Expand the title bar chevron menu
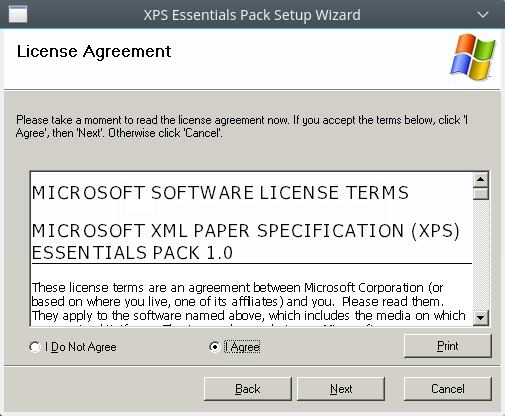Image resolution: width=505 pixels, height=416 pixels. pos(483,15)
